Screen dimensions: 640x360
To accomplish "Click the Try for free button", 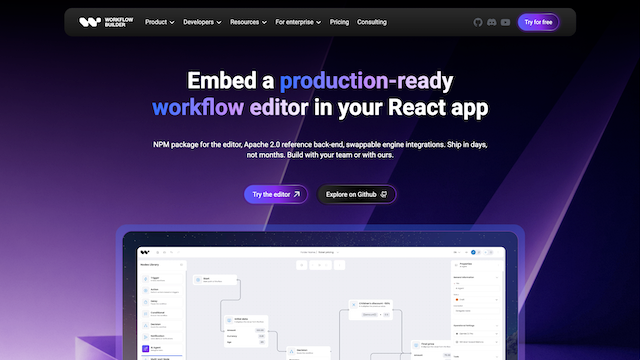I will coord(538,22).
